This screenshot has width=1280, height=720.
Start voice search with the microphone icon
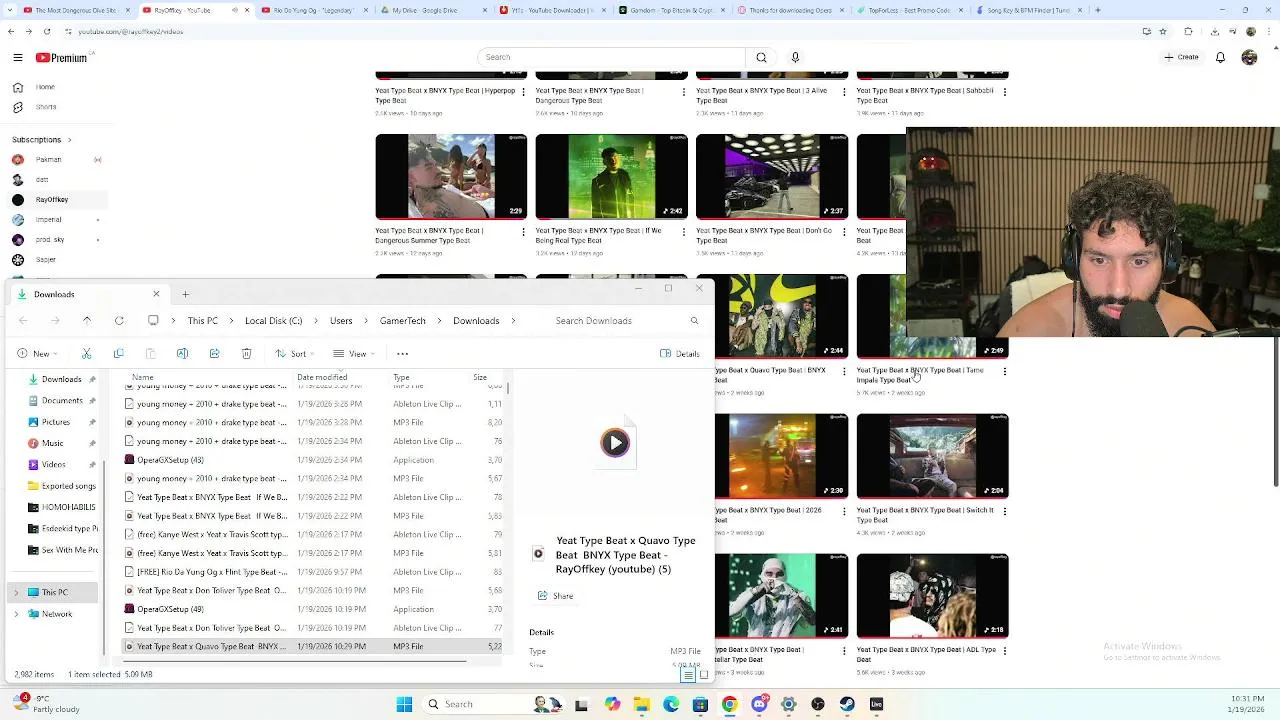pyautogui.click(x=795, y=57)
